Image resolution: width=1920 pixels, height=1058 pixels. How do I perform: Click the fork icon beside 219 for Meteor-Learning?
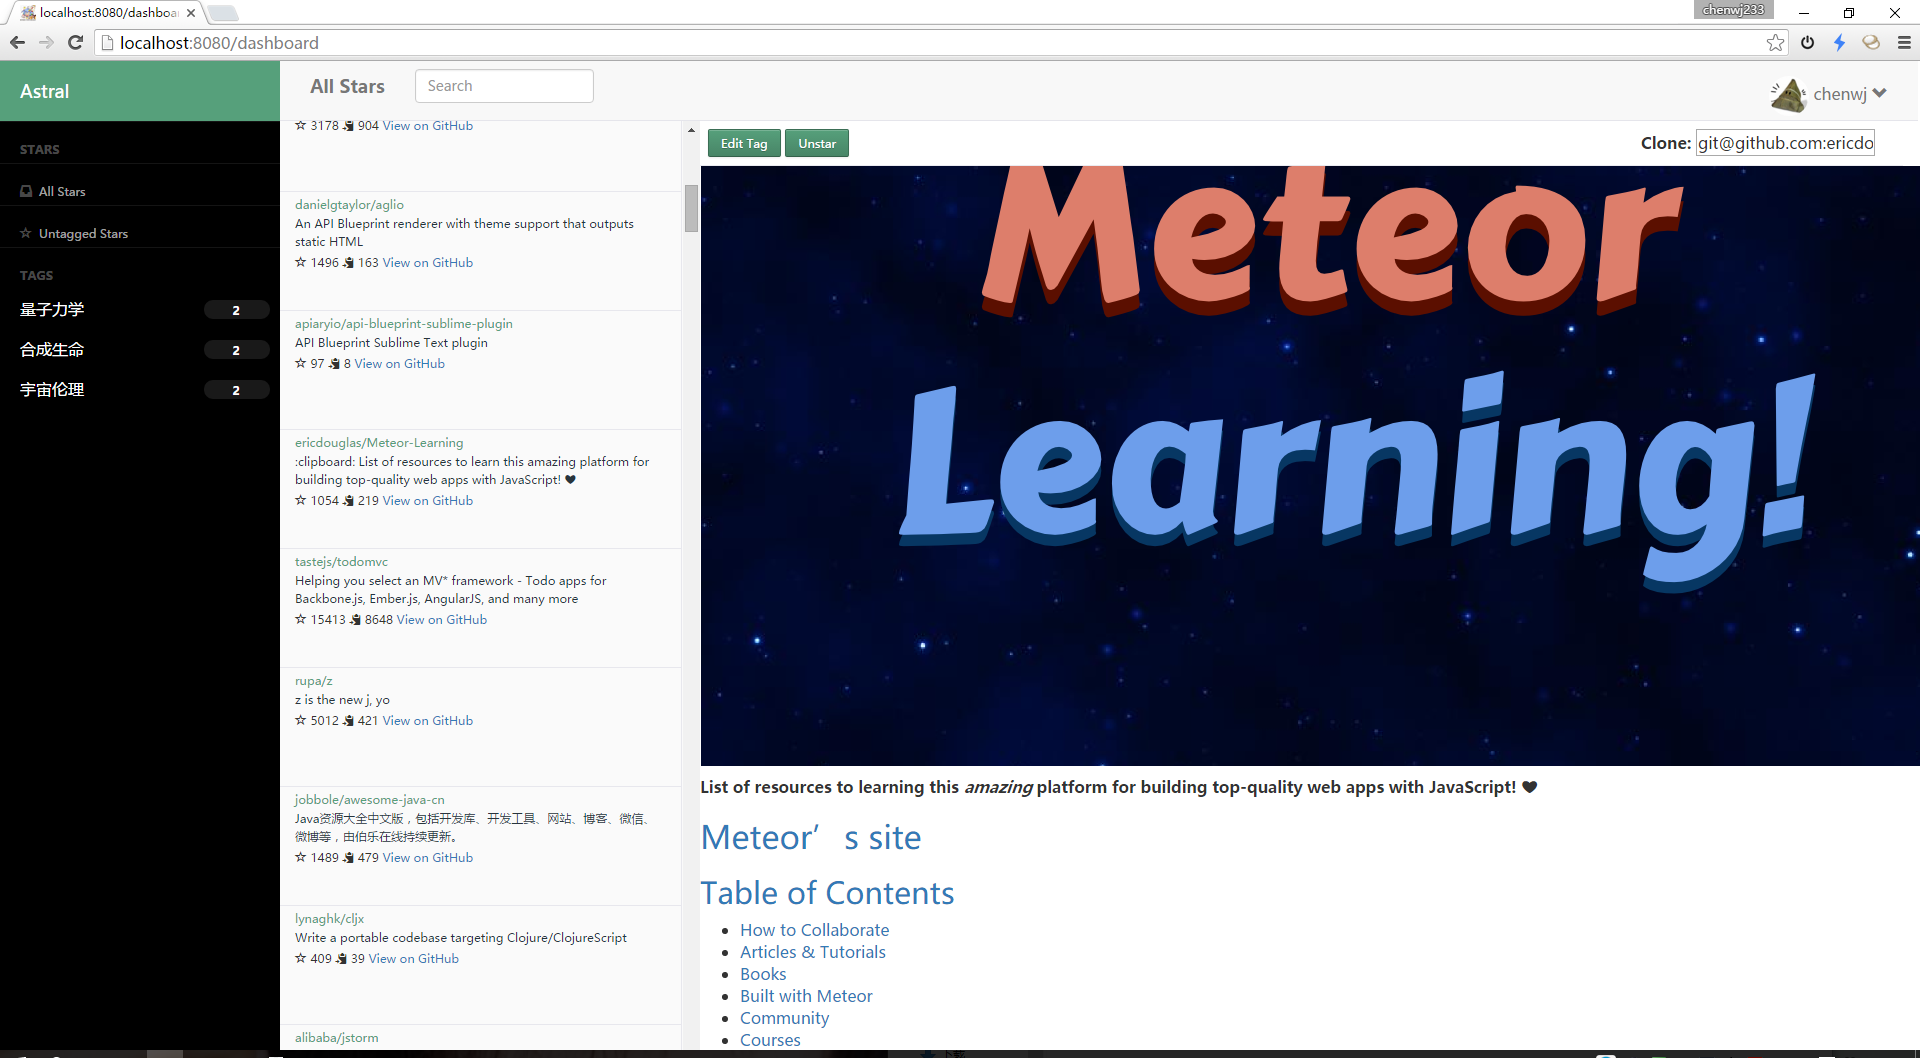348,501
